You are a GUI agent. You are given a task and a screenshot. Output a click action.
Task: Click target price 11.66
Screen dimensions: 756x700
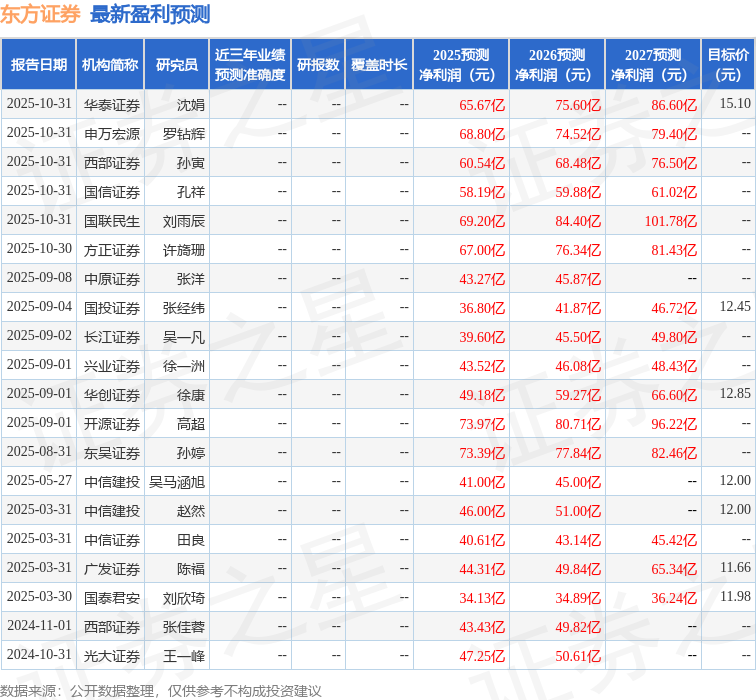point(735,568)
